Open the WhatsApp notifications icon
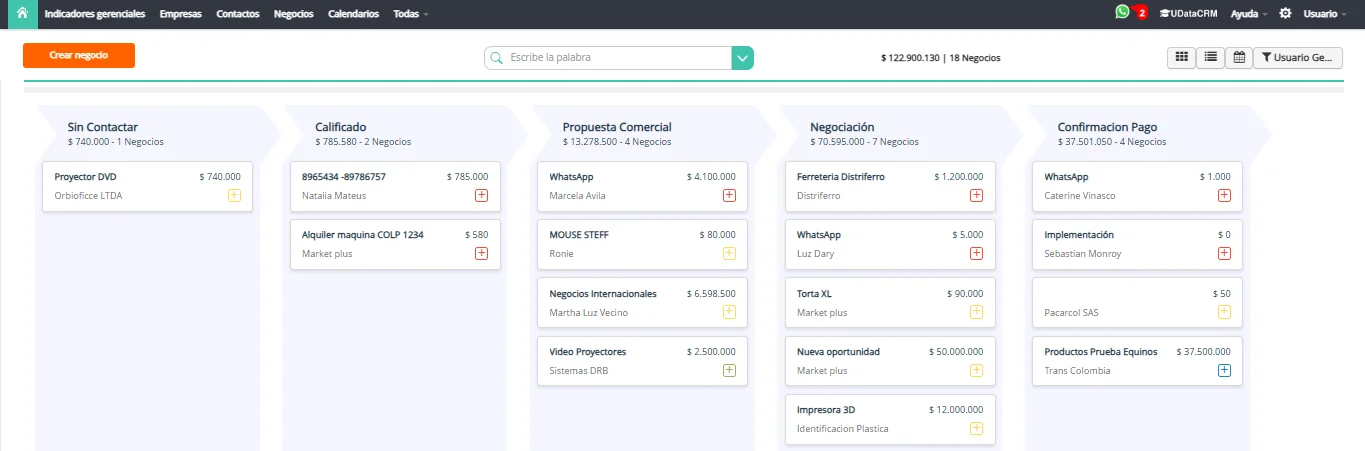Screen dimensions: 1365x451 1123,12
